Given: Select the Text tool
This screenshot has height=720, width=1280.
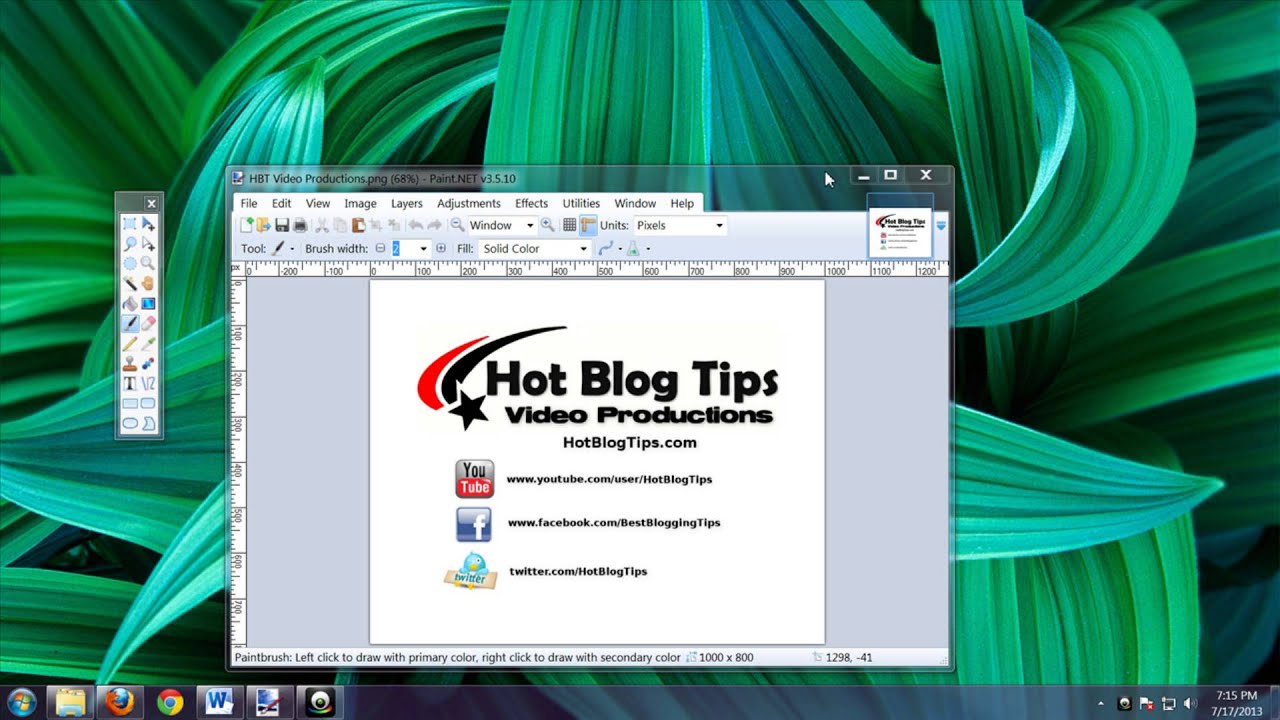Looking at the screenshot, I should (130, 384).
